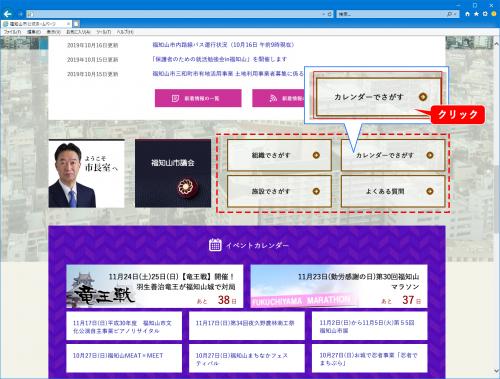Open the 福知山市三和町市有地活用事業 news link
Viewport: 500px width, 379px height.
coord(228,74)
